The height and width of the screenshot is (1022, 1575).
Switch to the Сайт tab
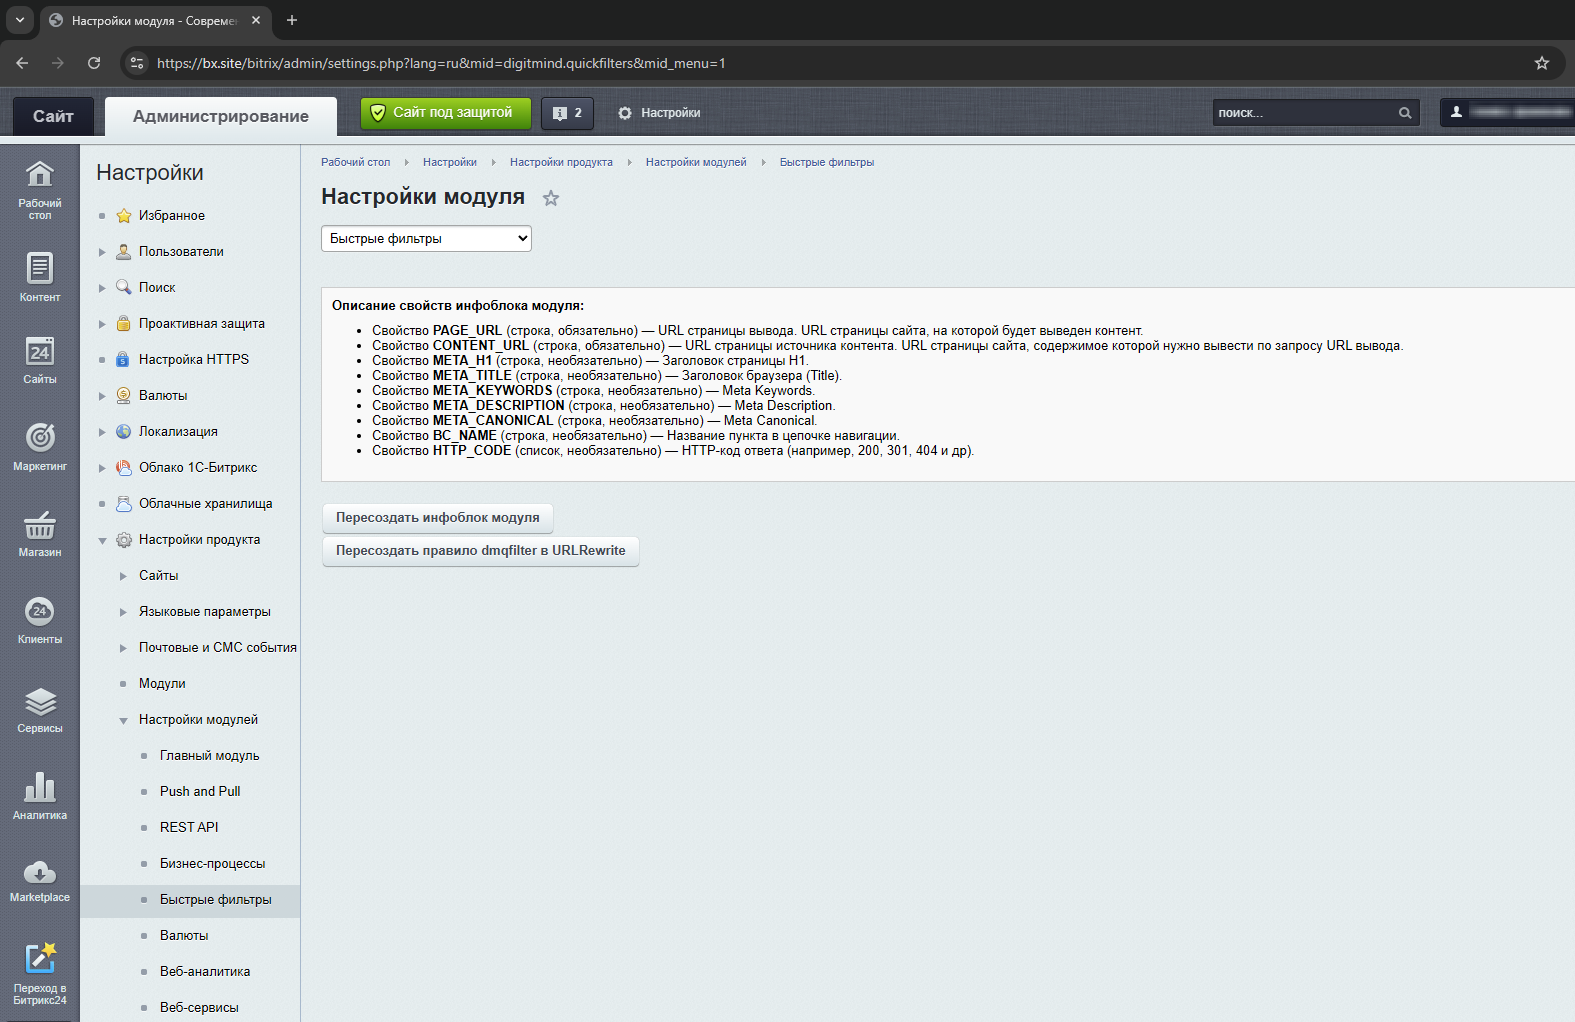(53, 116)
